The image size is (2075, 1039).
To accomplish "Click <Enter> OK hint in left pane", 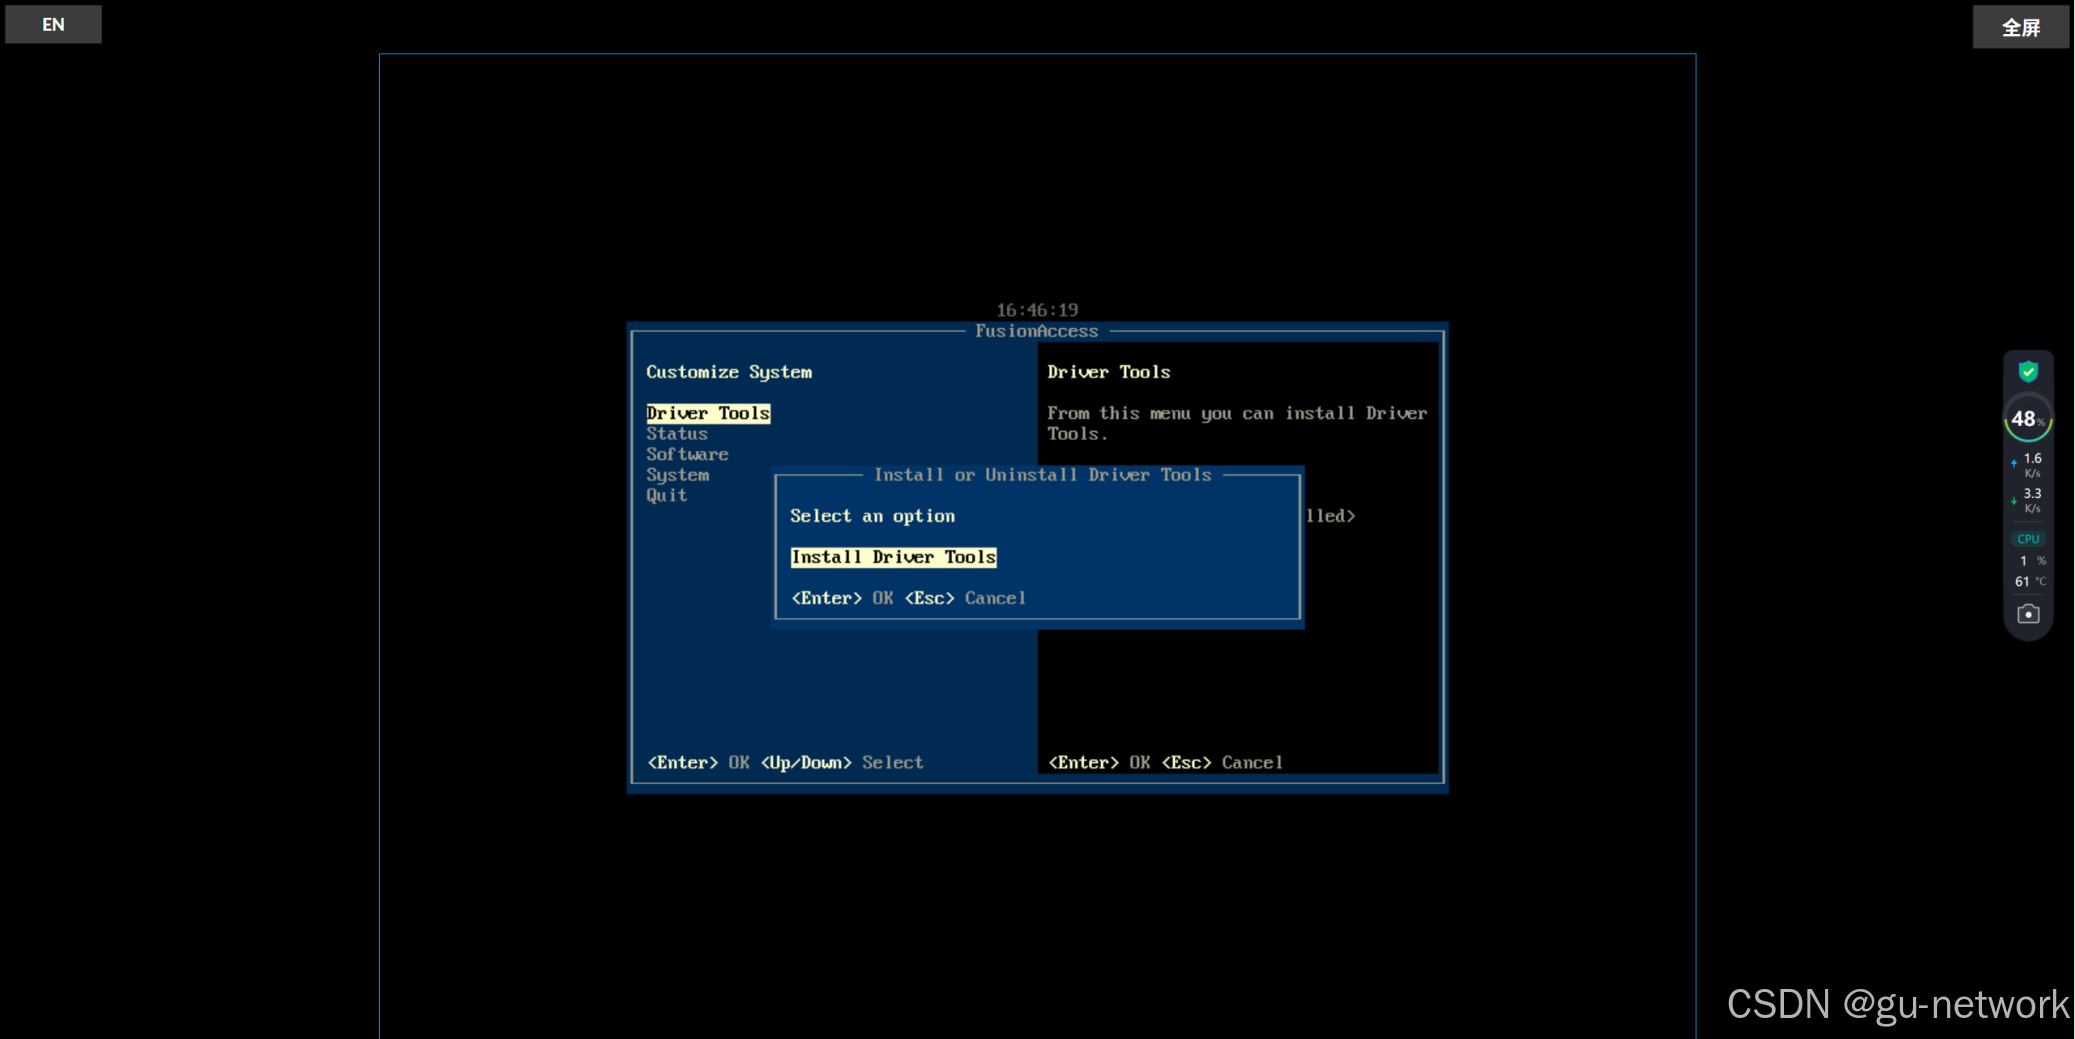I will tap(698, 762).
